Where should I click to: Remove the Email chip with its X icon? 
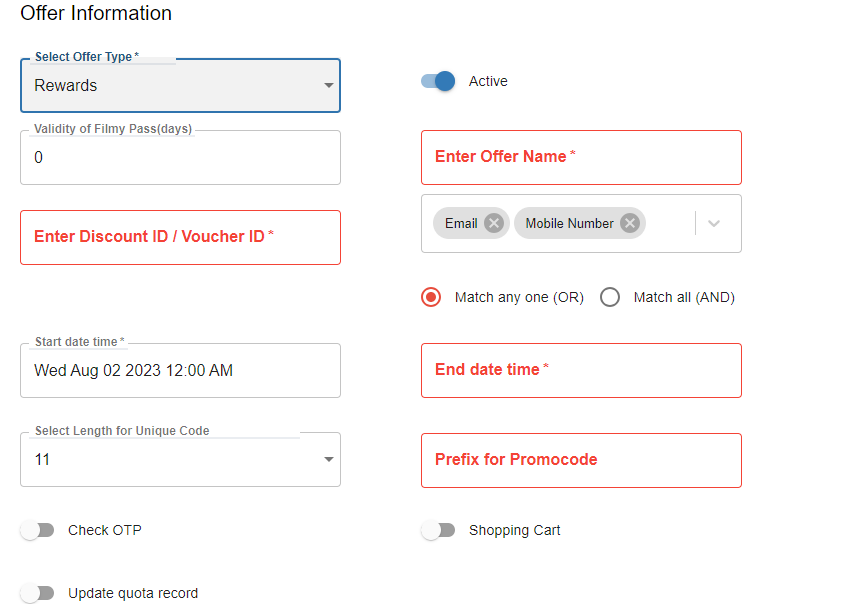point(493,223)
